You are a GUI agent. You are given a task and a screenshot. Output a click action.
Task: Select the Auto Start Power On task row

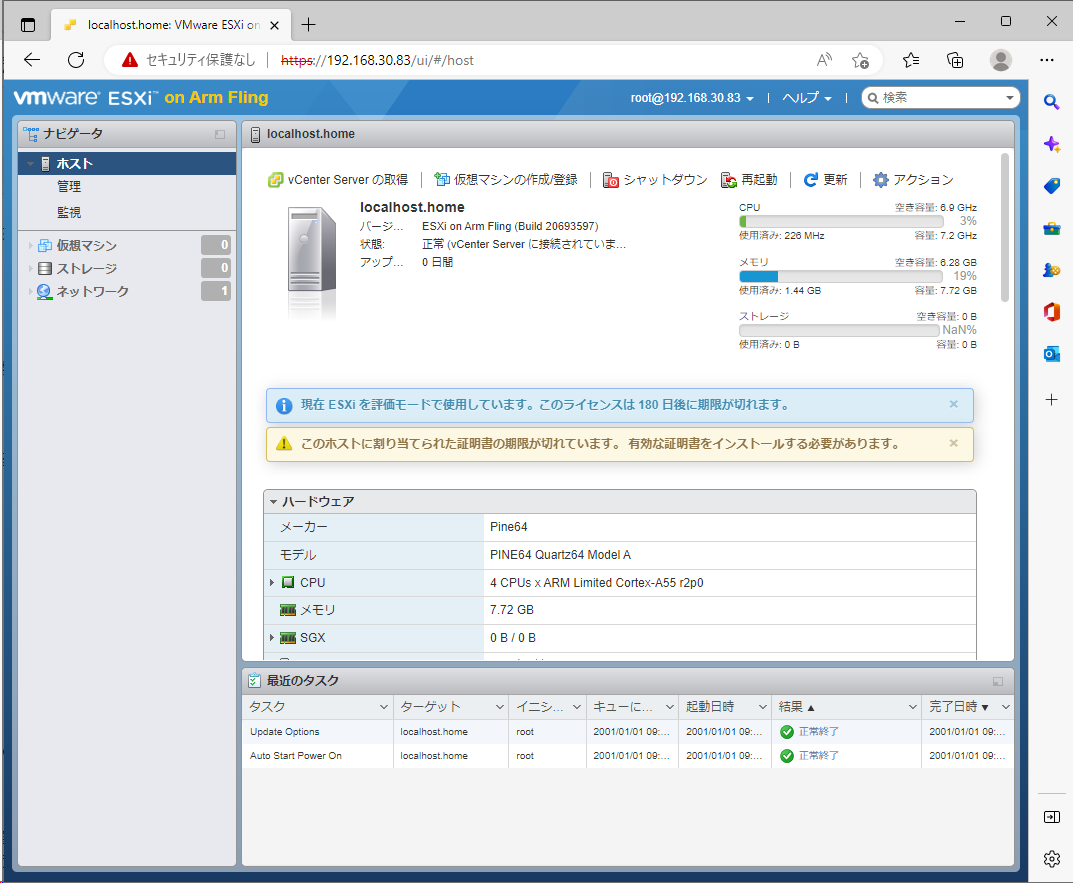[x=628, y=756]
